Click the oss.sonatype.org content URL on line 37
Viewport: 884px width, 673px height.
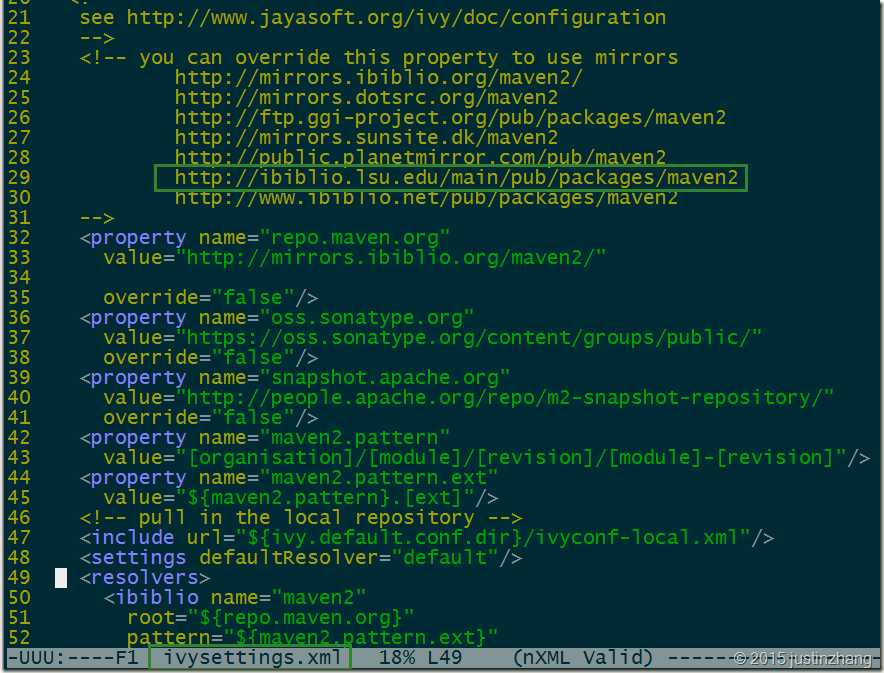coord(468,338)
